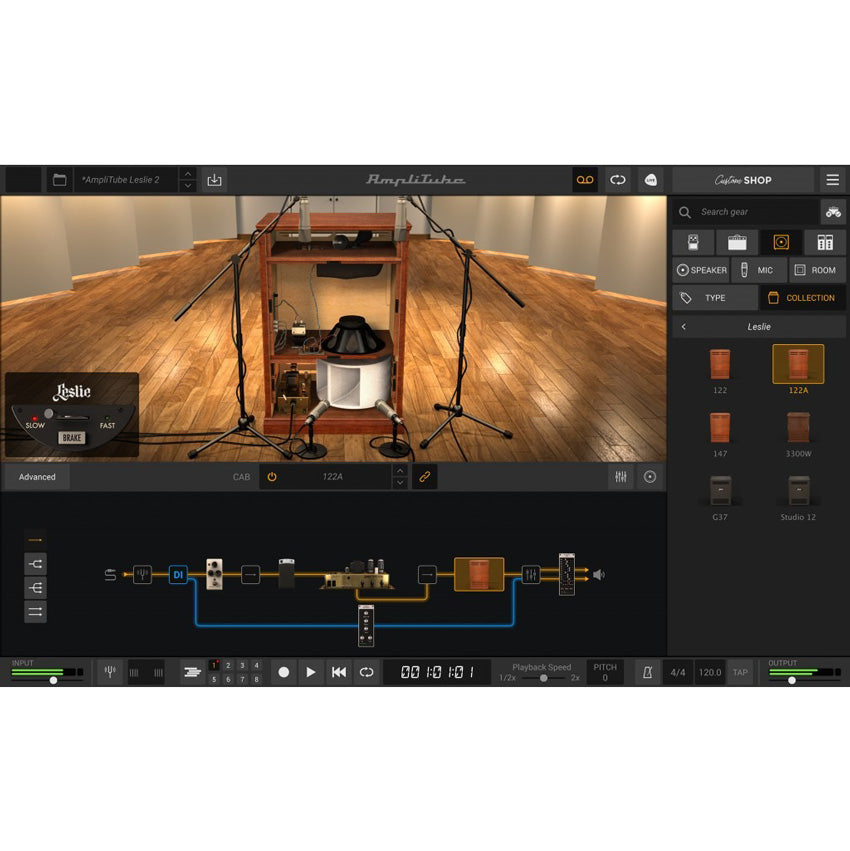Viewport: 850px width, 851px height.
Task: Adjust the Playback Speed slider
Action: tap(544, 678)
